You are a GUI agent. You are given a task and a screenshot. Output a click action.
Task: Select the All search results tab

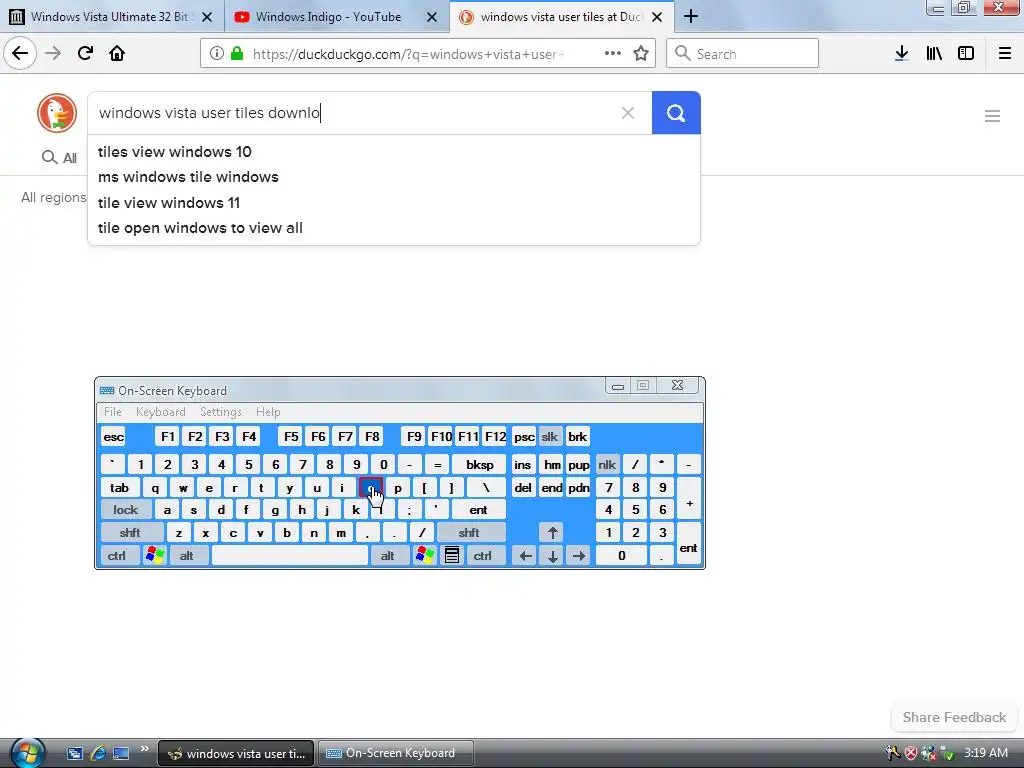59,157
